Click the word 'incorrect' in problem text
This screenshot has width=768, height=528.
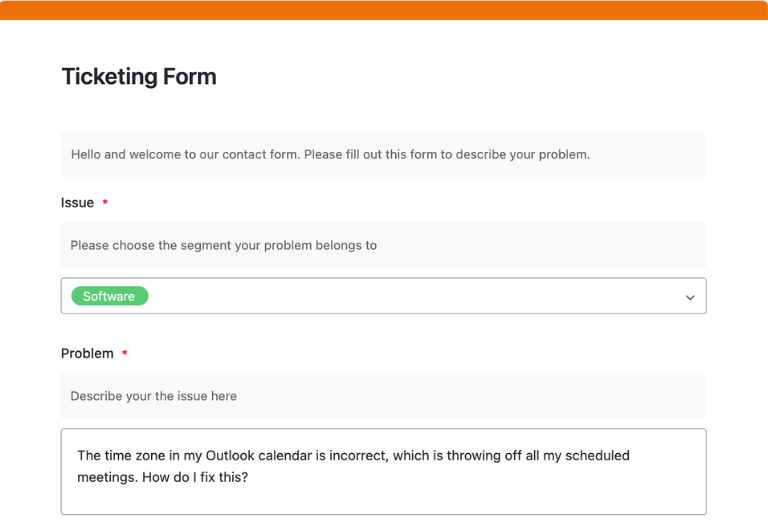356,456
